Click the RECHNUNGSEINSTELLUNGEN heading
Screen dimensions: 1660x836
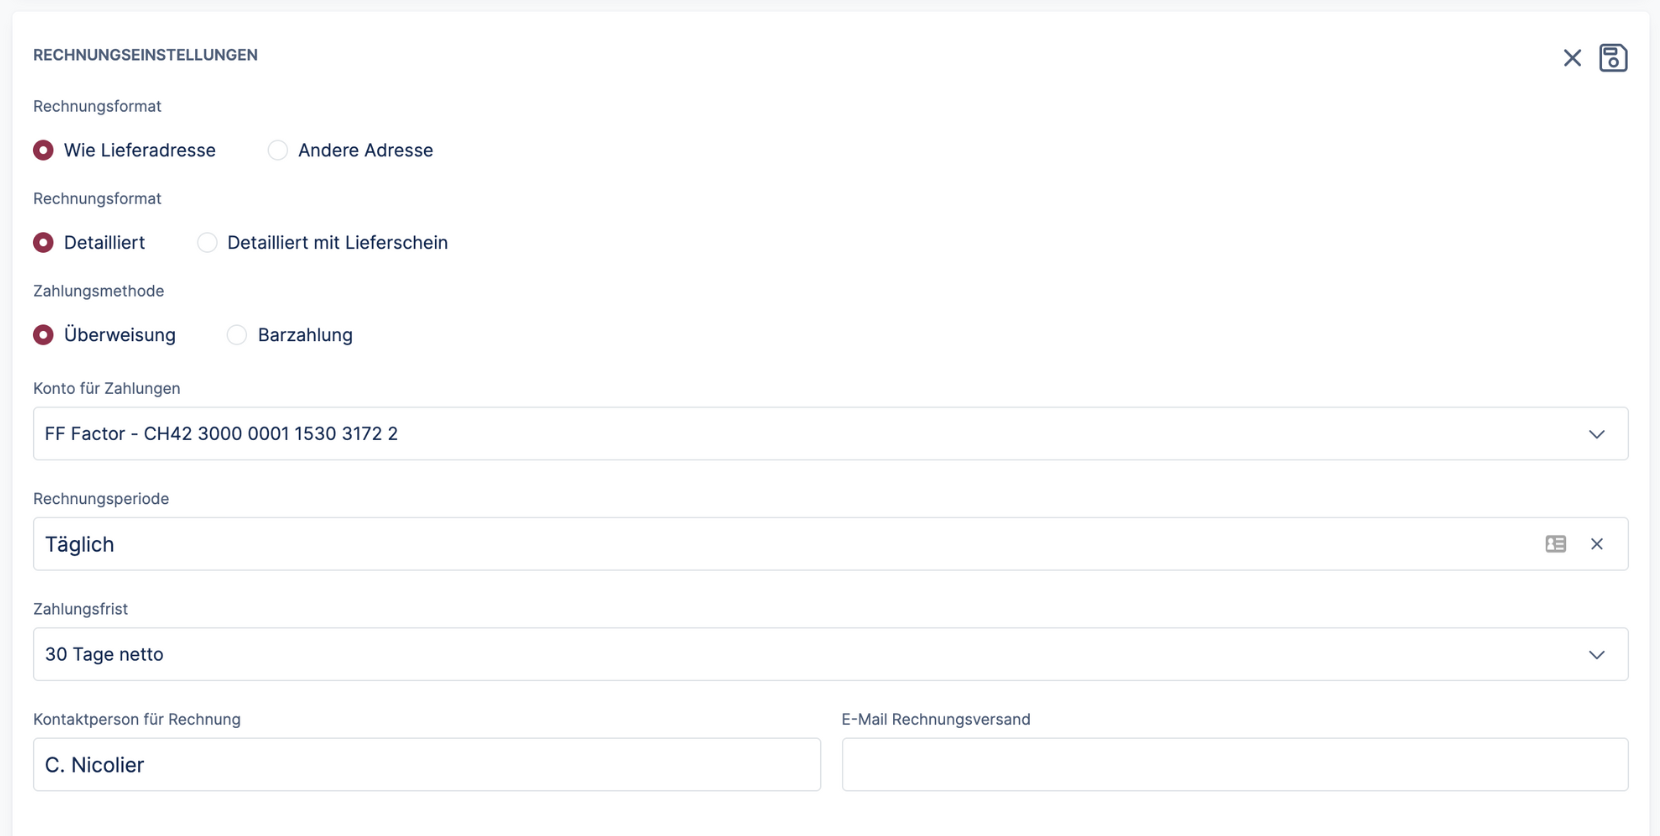tap(145, 55)
